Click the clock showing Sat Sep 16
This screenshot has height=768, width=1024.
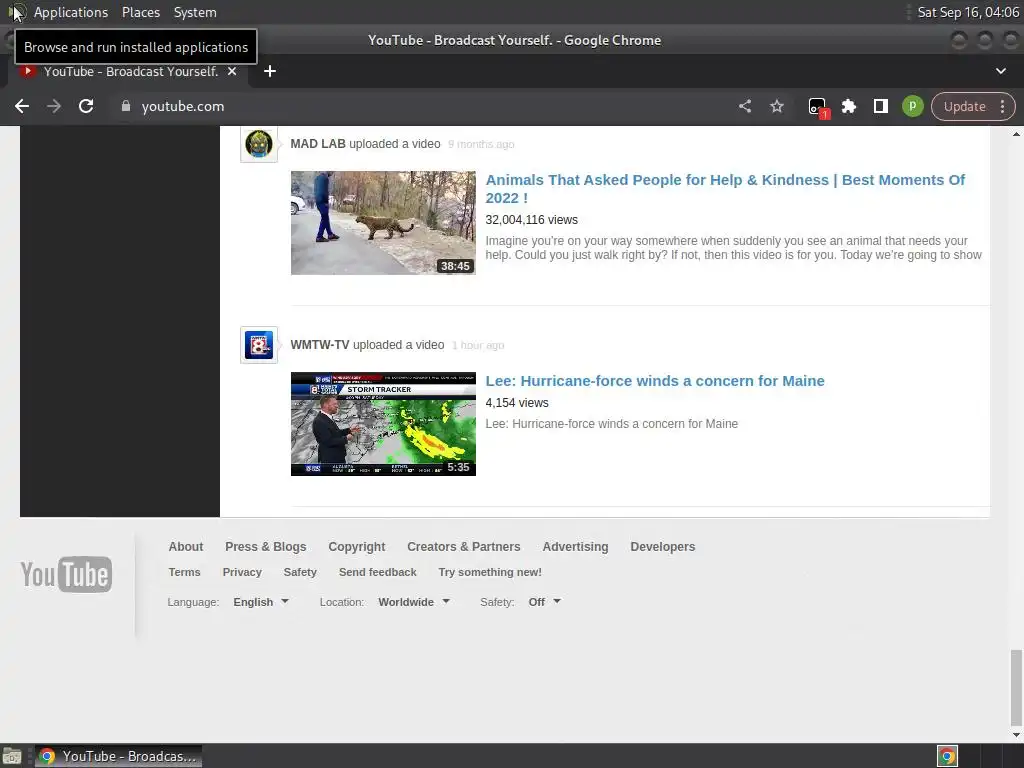[x=968, y=12]
